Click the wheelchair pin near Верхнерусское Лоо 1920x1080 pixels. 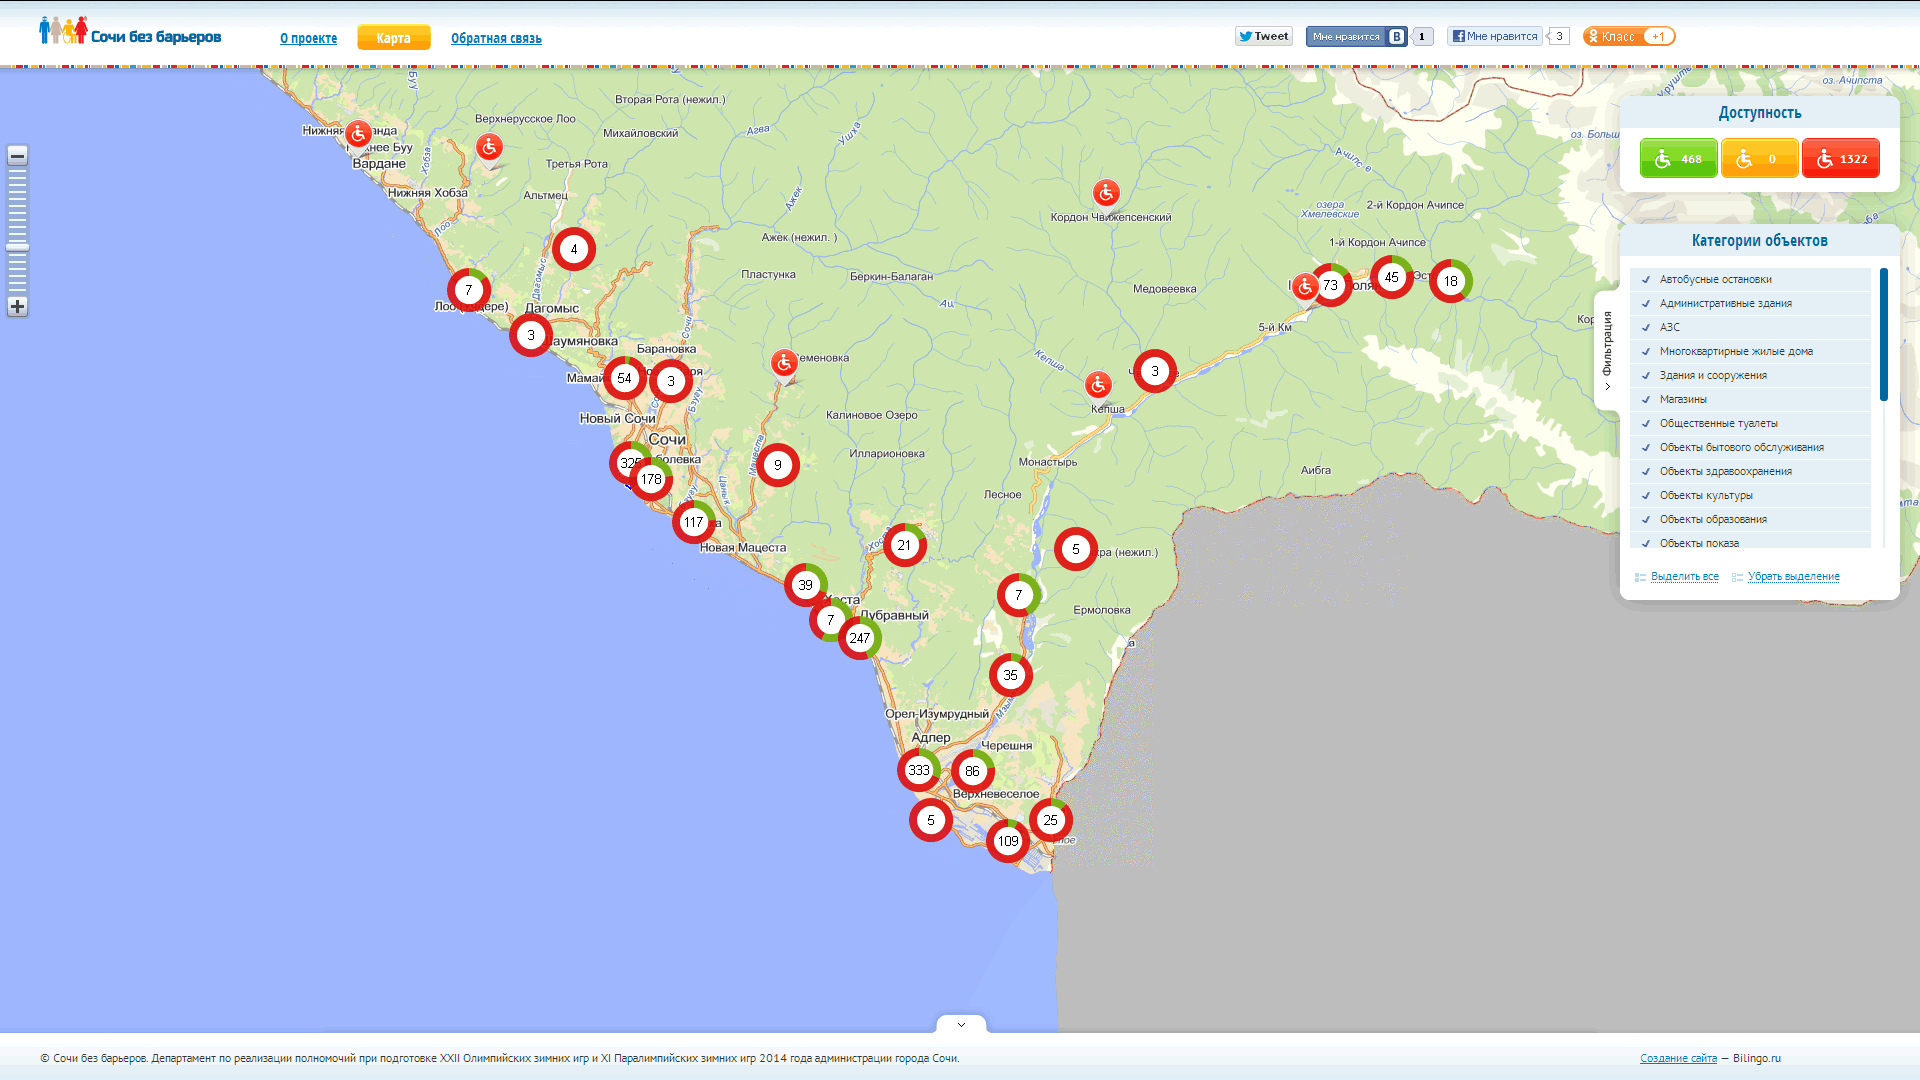(x=489, y=147)
